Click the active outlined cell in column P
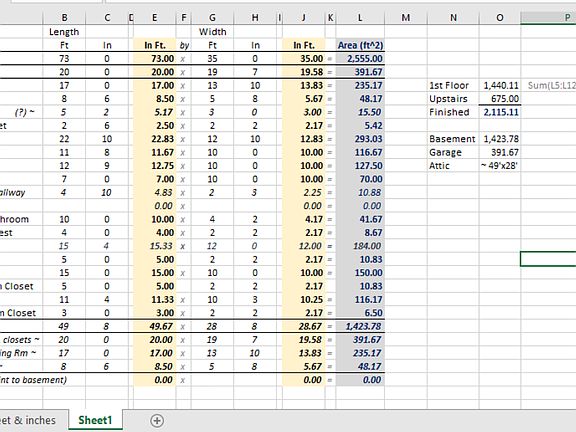 click(x=548, y=259)
